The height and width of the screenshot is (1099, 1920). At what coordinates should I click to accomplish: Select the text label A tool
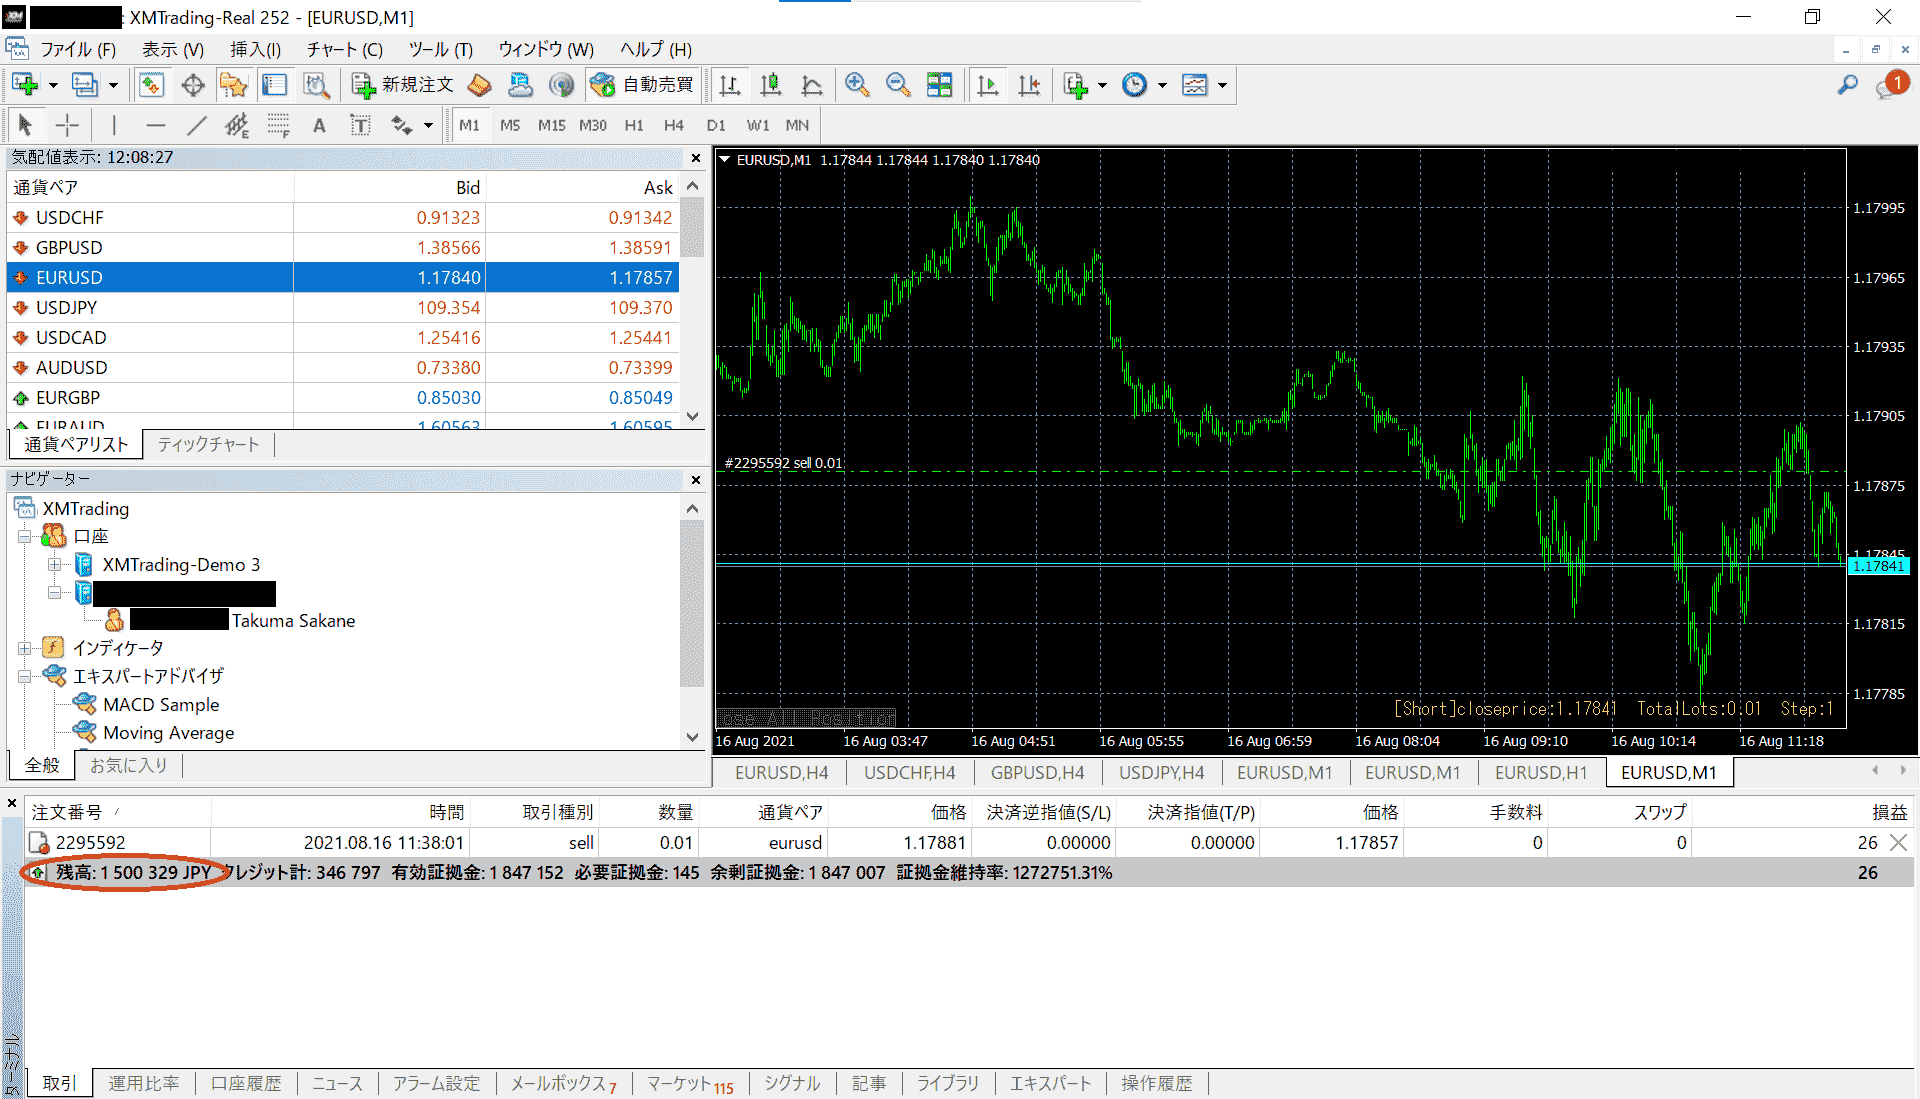[x=319, y=125]
